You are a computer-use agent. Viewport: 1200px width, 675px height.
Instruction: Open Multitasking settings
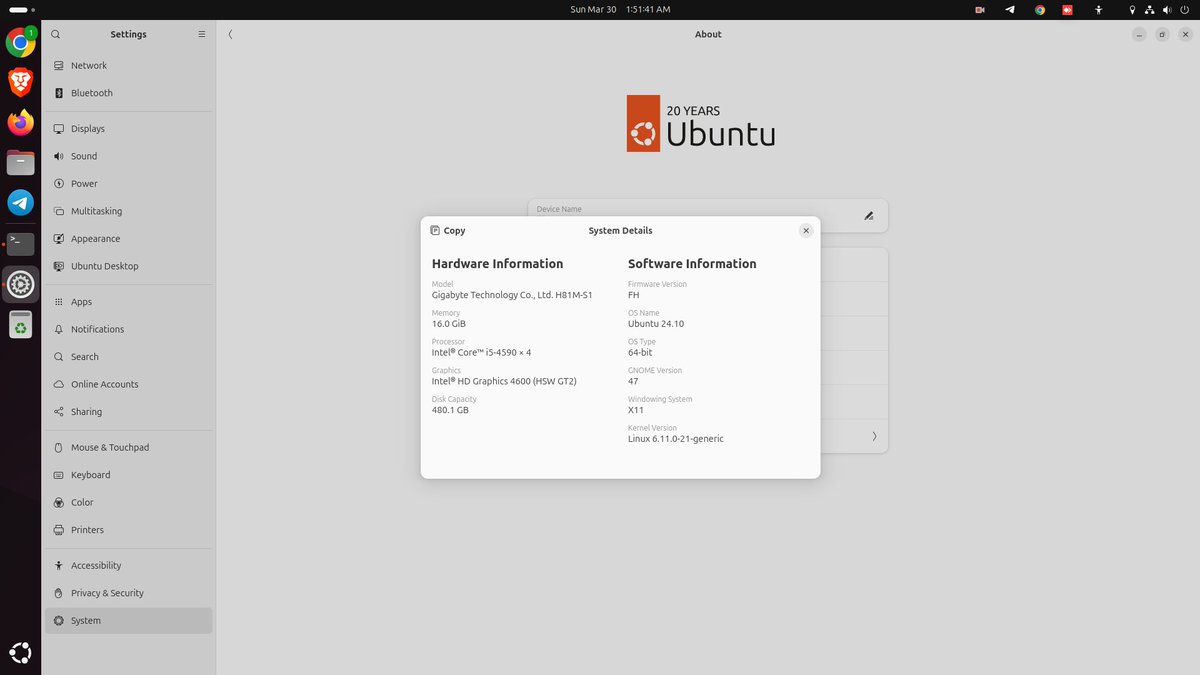pyautogui.click(x=129, y=211)
